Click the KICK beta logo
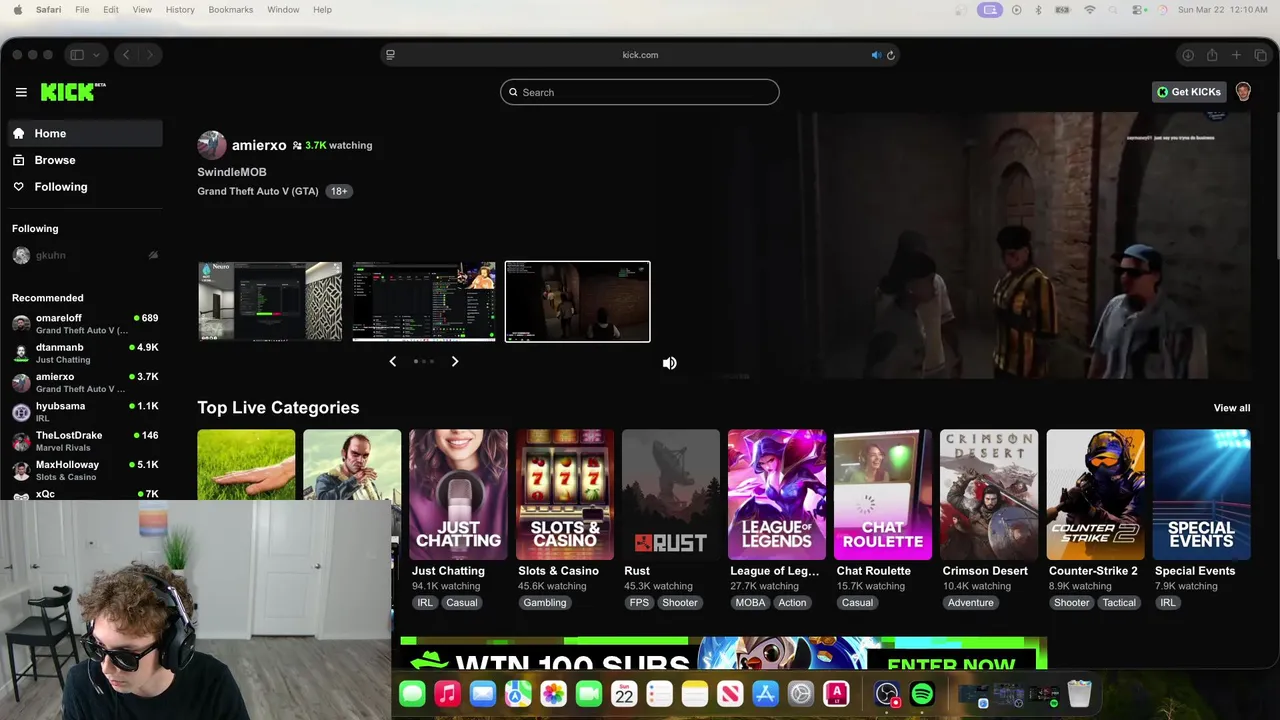 coord(73,92)
